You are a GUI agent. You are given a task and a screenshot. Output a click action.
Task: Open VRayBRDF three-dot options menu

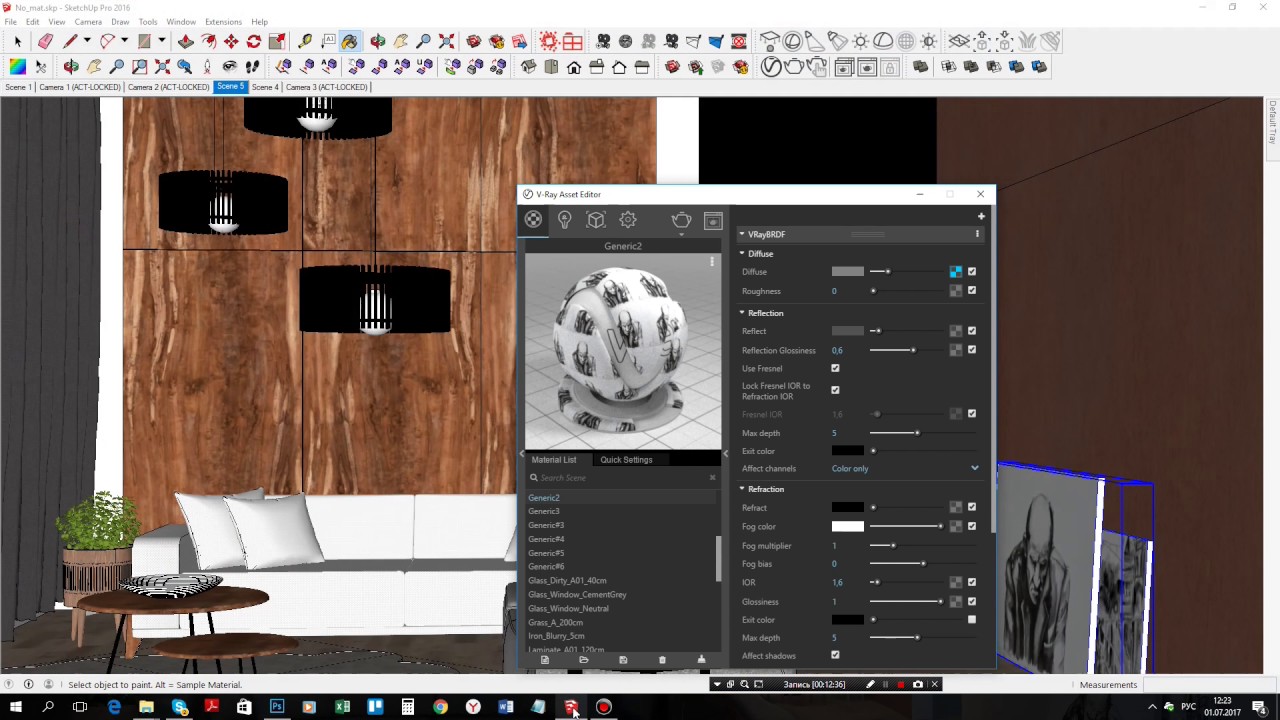pyautogui.click(x=977, y=234)
